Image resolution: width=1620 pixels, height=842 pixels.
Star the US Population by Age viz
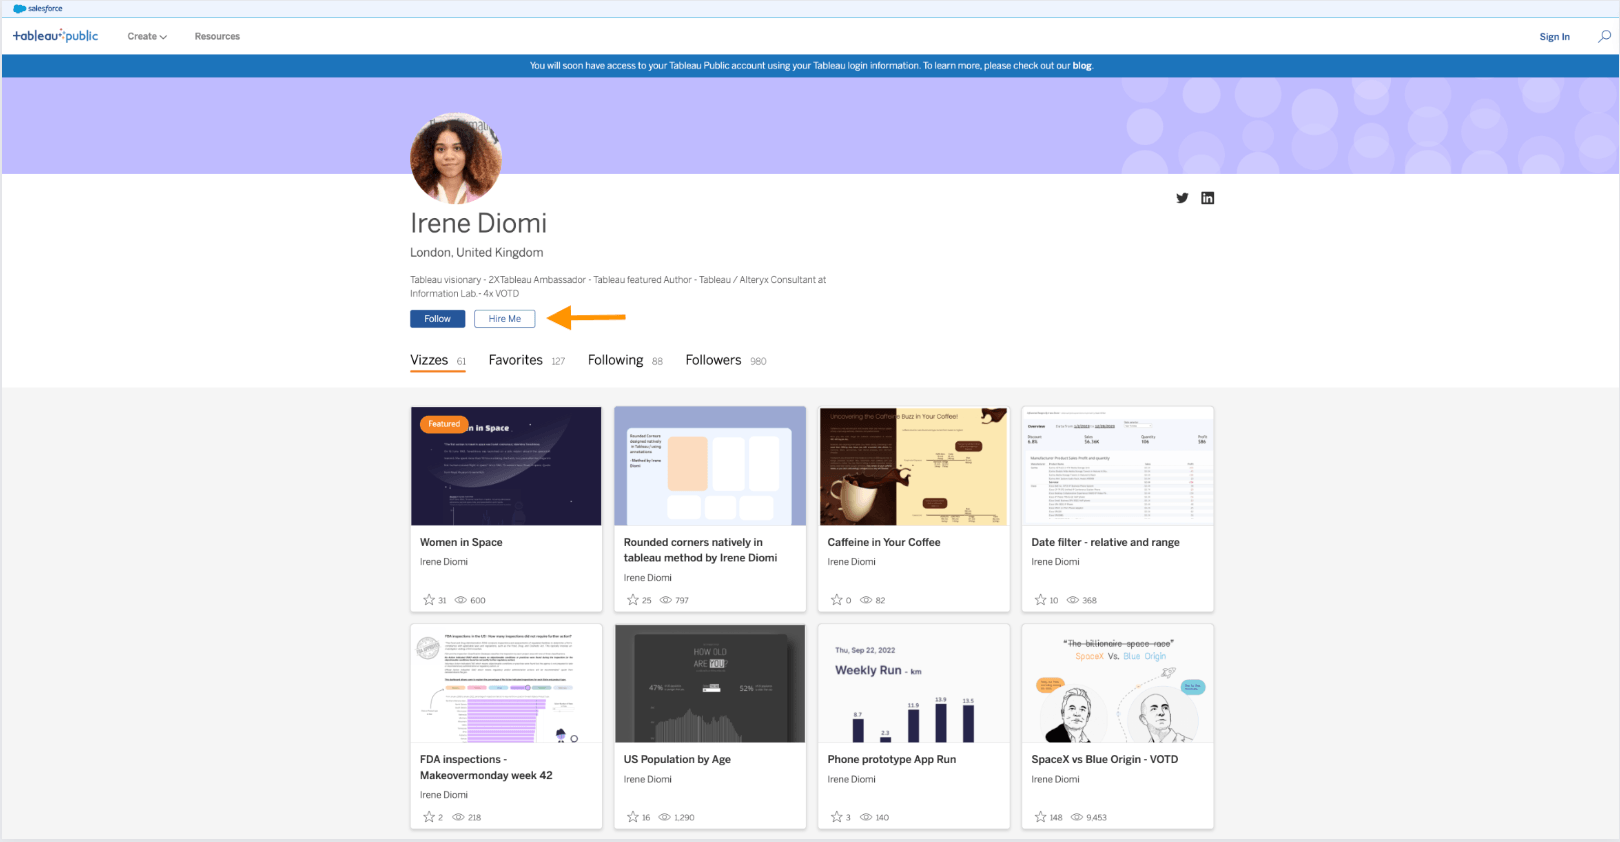[633, 817]
